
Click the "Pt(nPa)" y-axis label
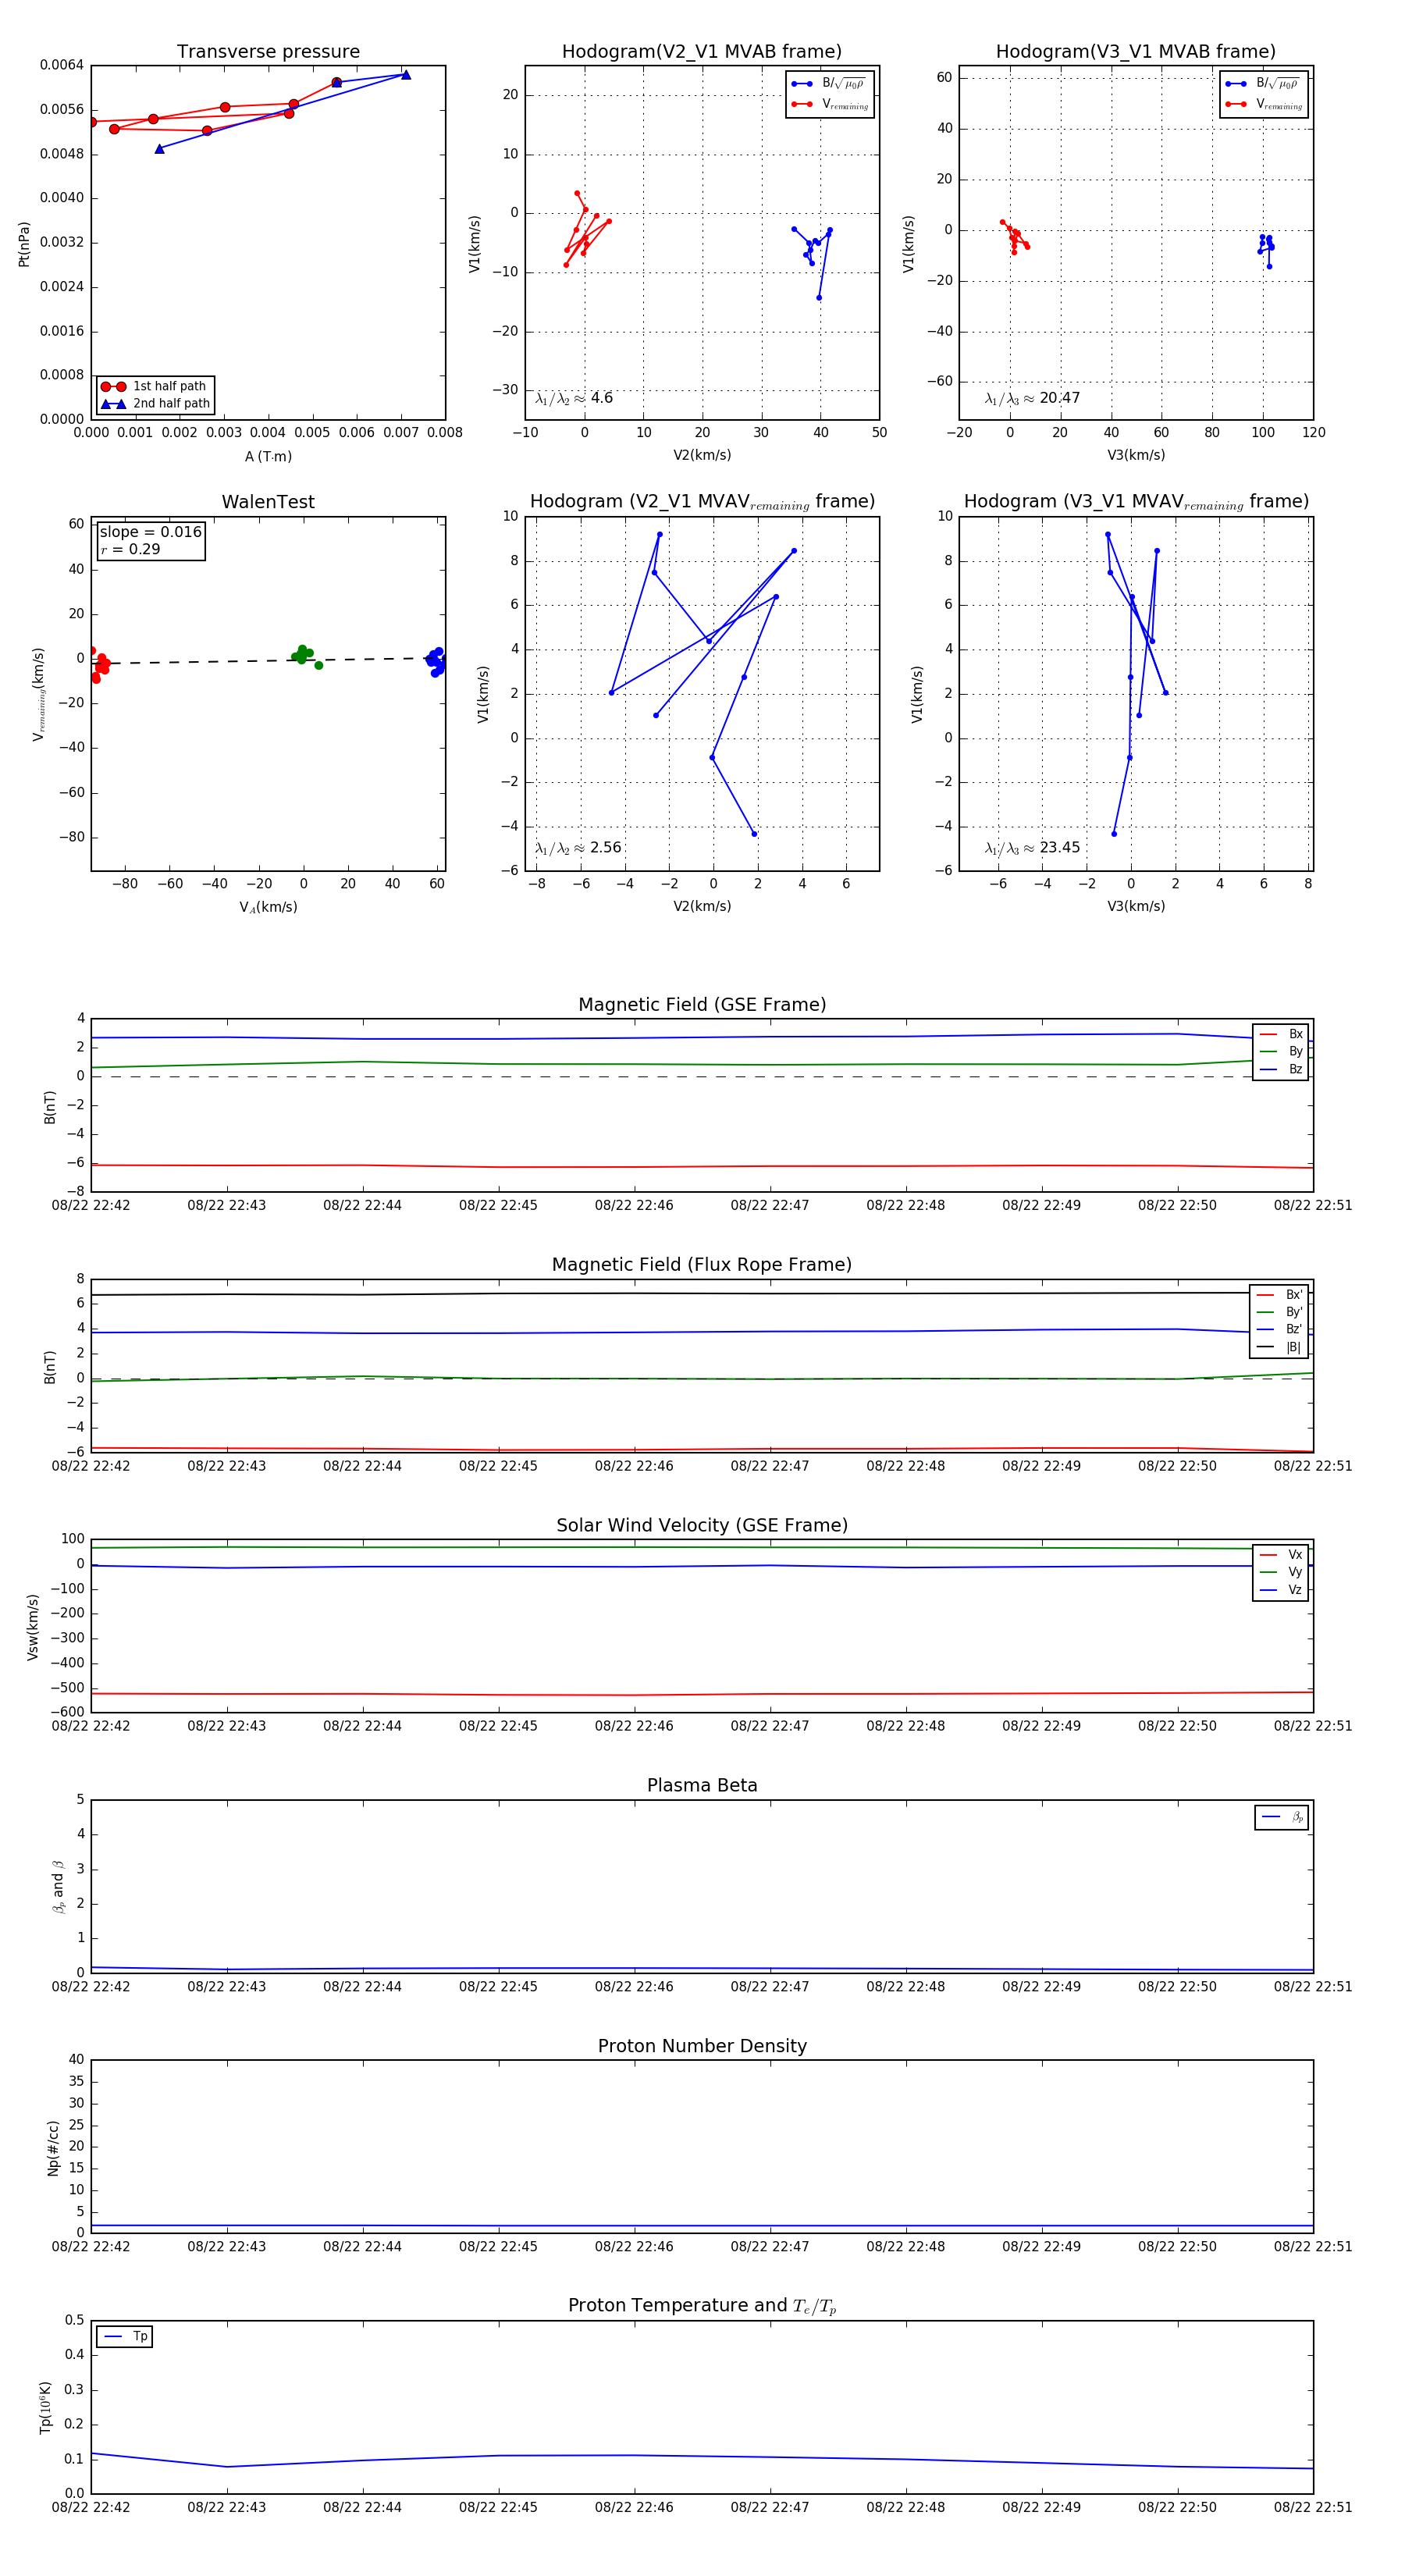(24, 244)
